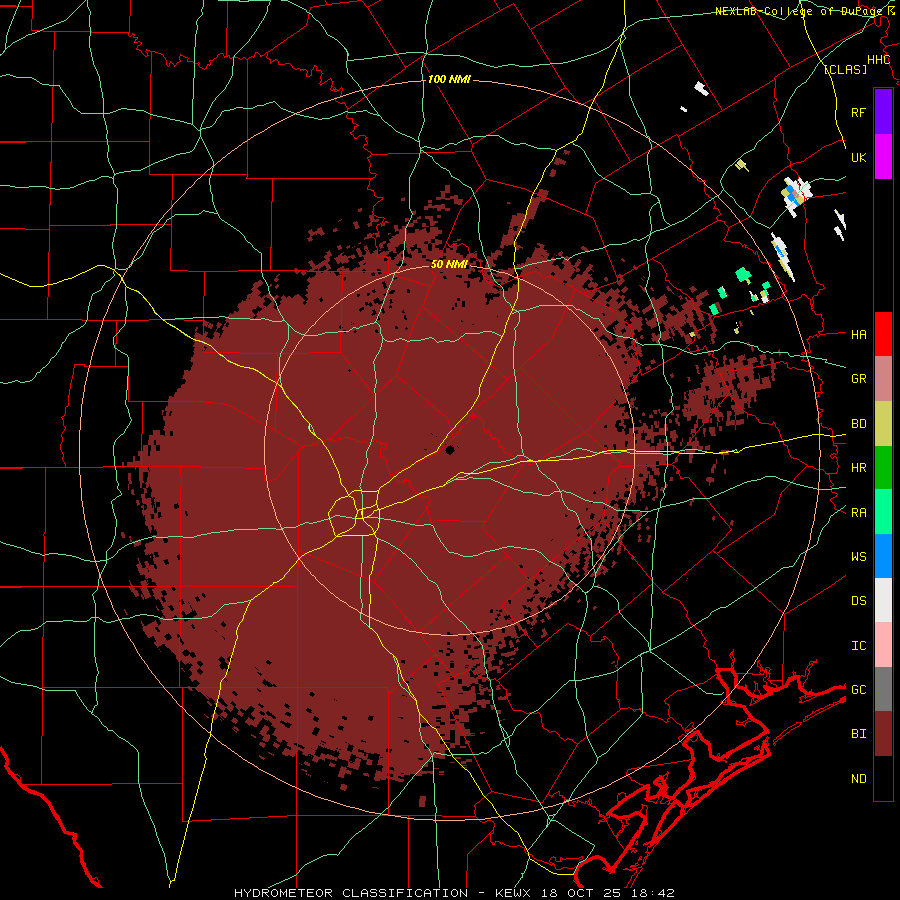Click the HA legend label
The image size is (900, 900).
(x=858, y=334)
